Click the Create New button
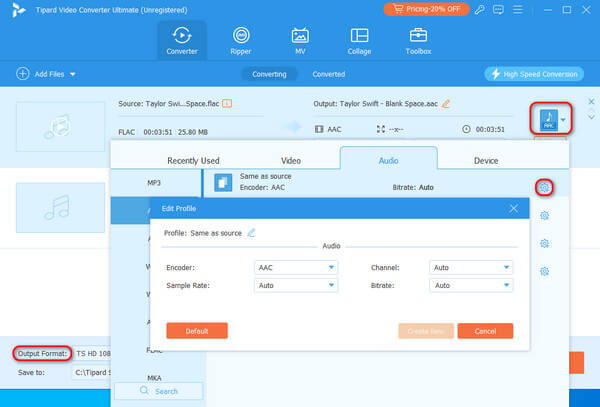Viewport: 600px width, 407px height. (x=426, y=331)
